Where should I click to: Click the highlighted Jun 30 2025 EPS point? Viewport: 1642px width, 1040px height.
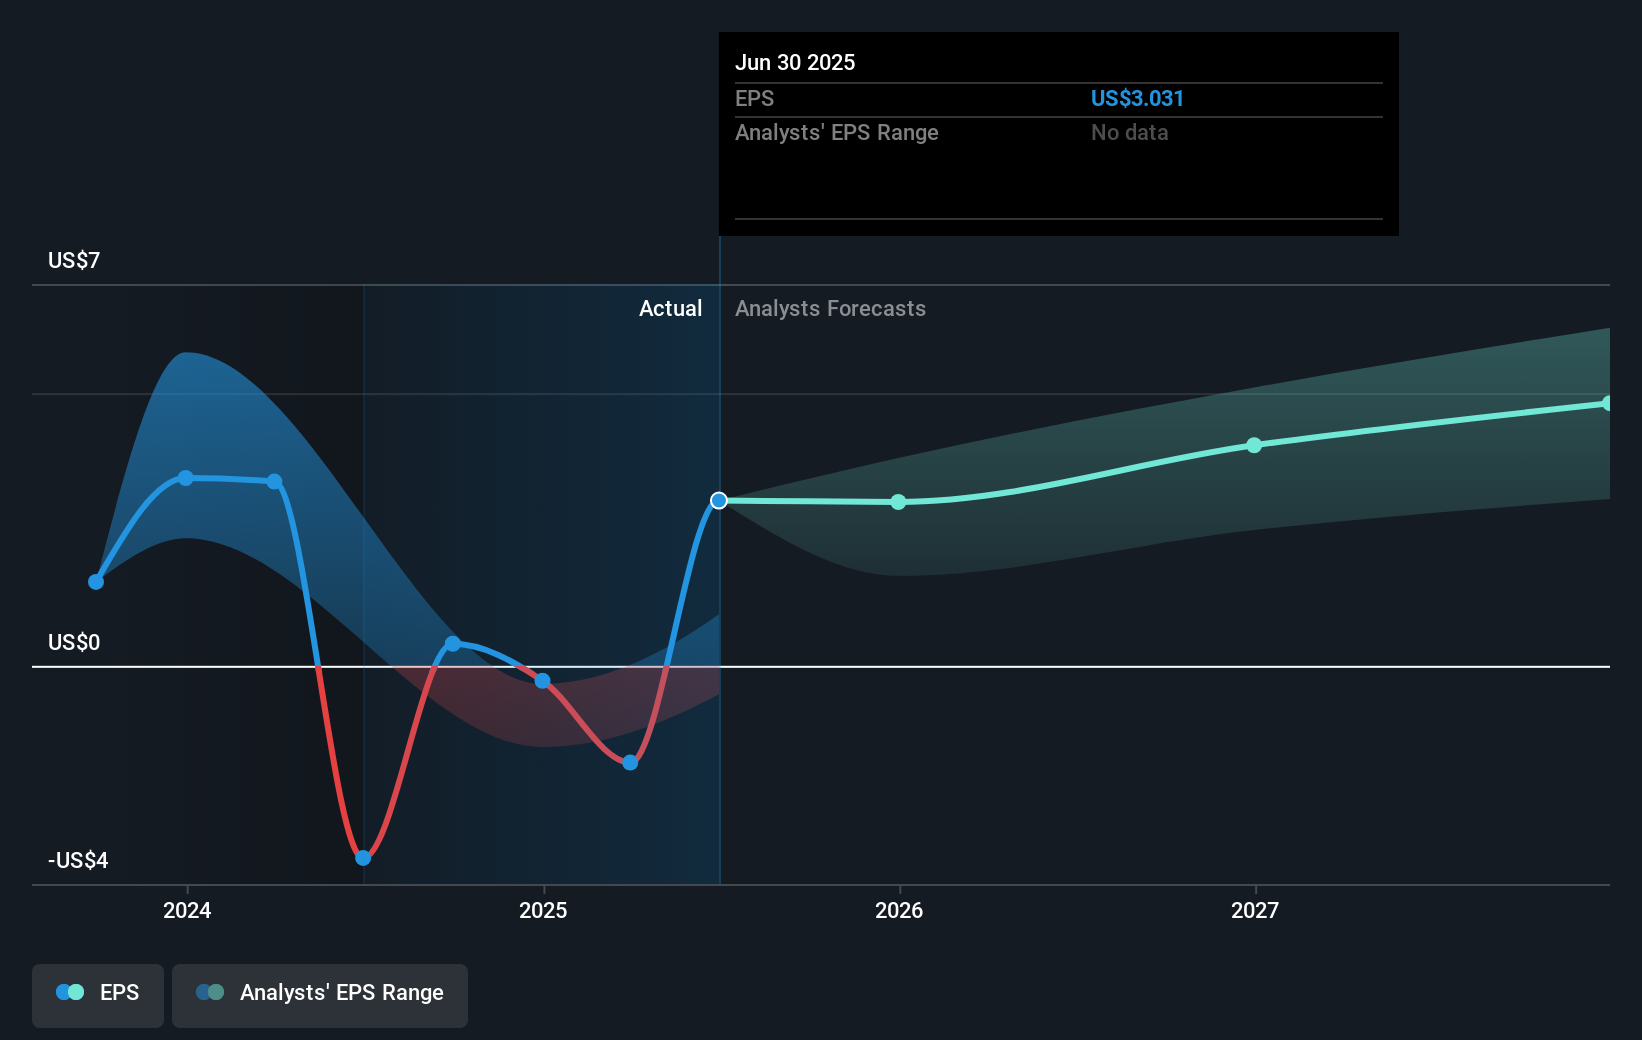point(719,500)
